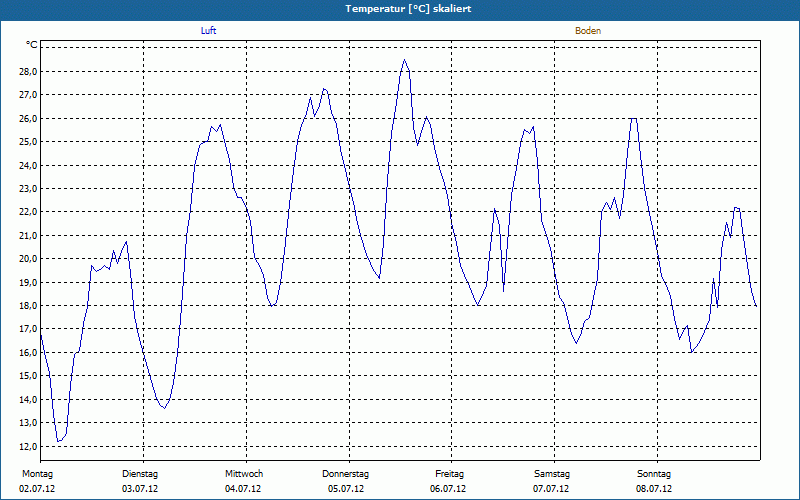
Task: Click the 24,0 y-axis value
Action: (x=28, y=165)
